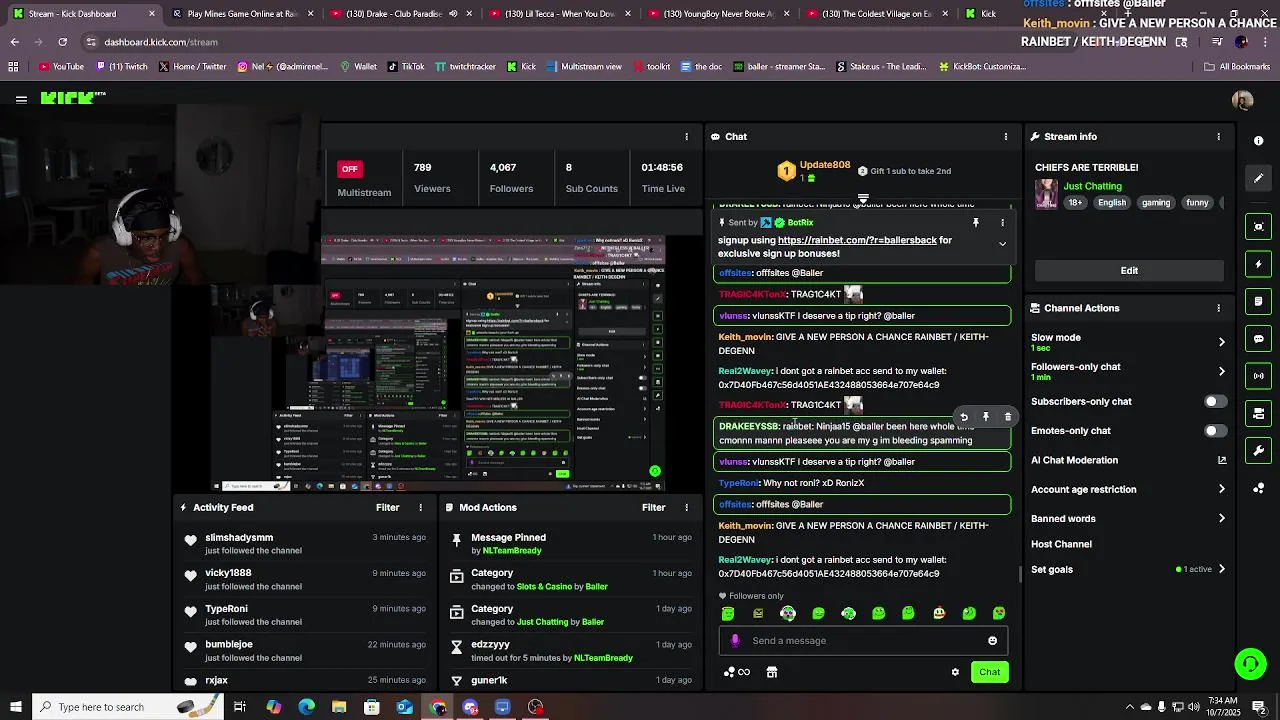Pin the DRAKEEYSSB chat message
1280x720 pixels.
[x=986, y=417]
